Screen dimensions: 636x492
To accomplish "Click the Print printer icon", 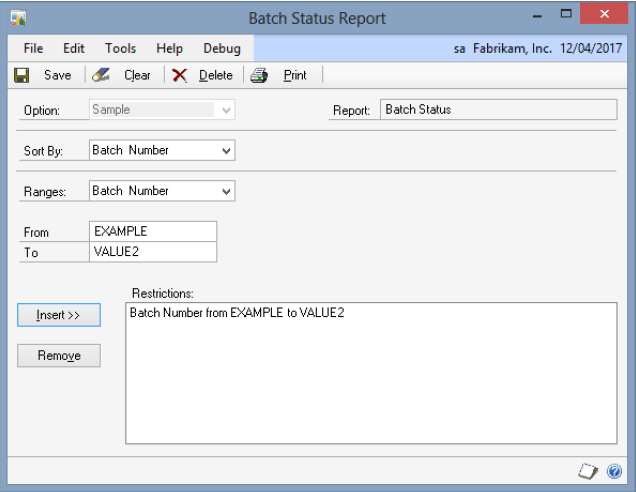I will (259, 75).
